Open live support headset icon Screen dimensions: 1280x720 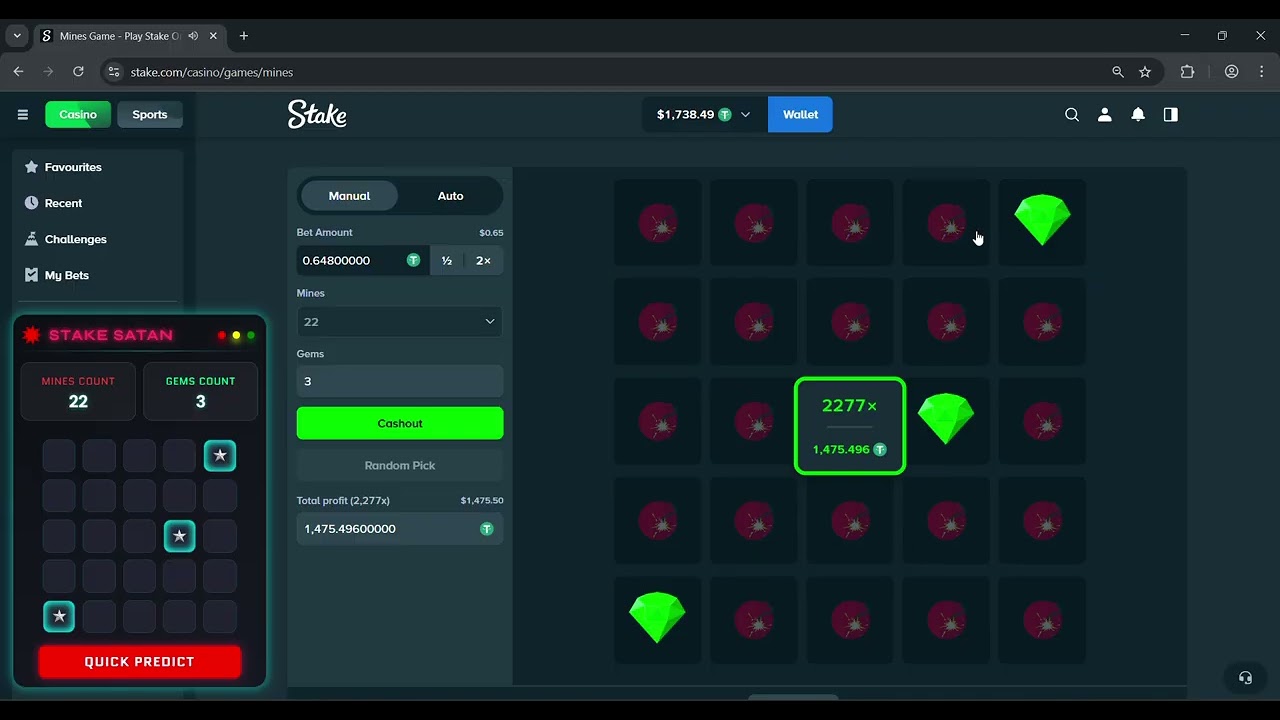[1245, 677]
